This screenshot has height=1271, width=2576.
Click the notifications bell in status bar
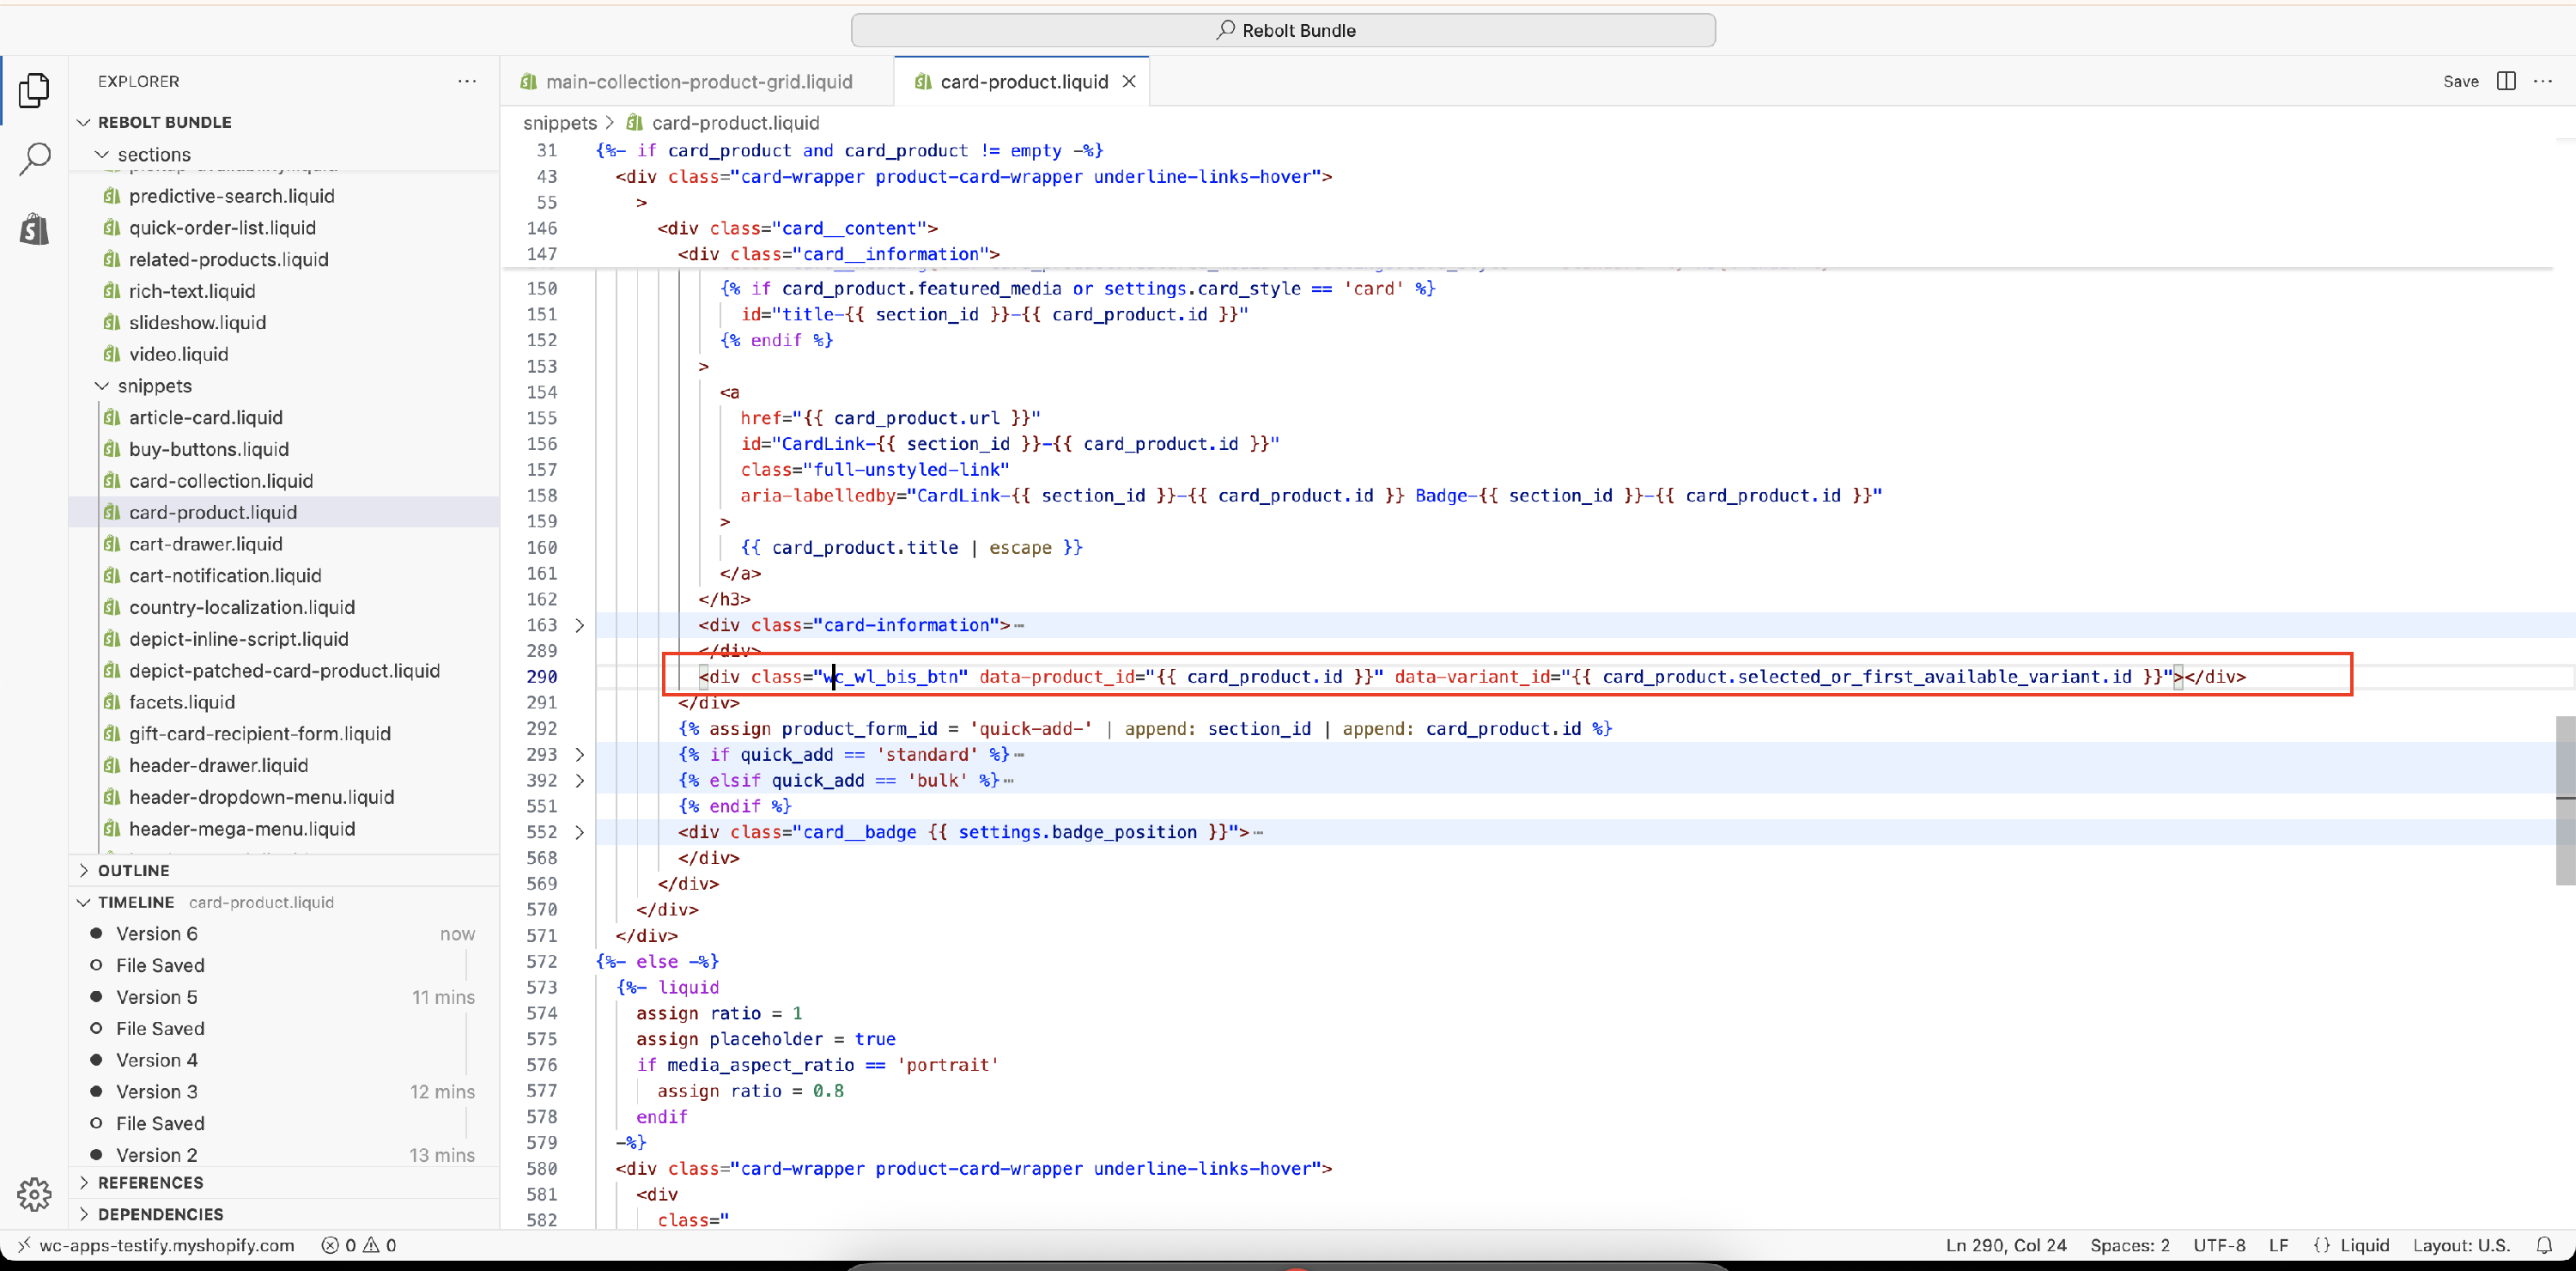pos(2544,1245)
